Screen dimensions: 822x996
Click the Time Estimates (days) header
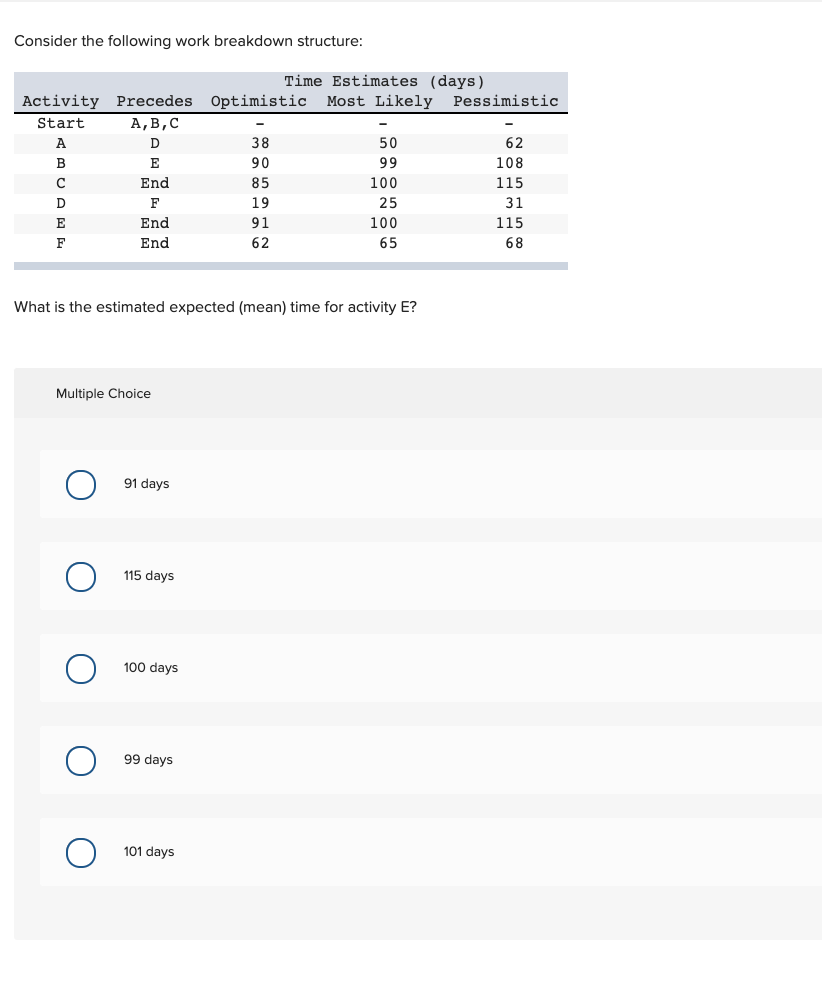(384, 81)
